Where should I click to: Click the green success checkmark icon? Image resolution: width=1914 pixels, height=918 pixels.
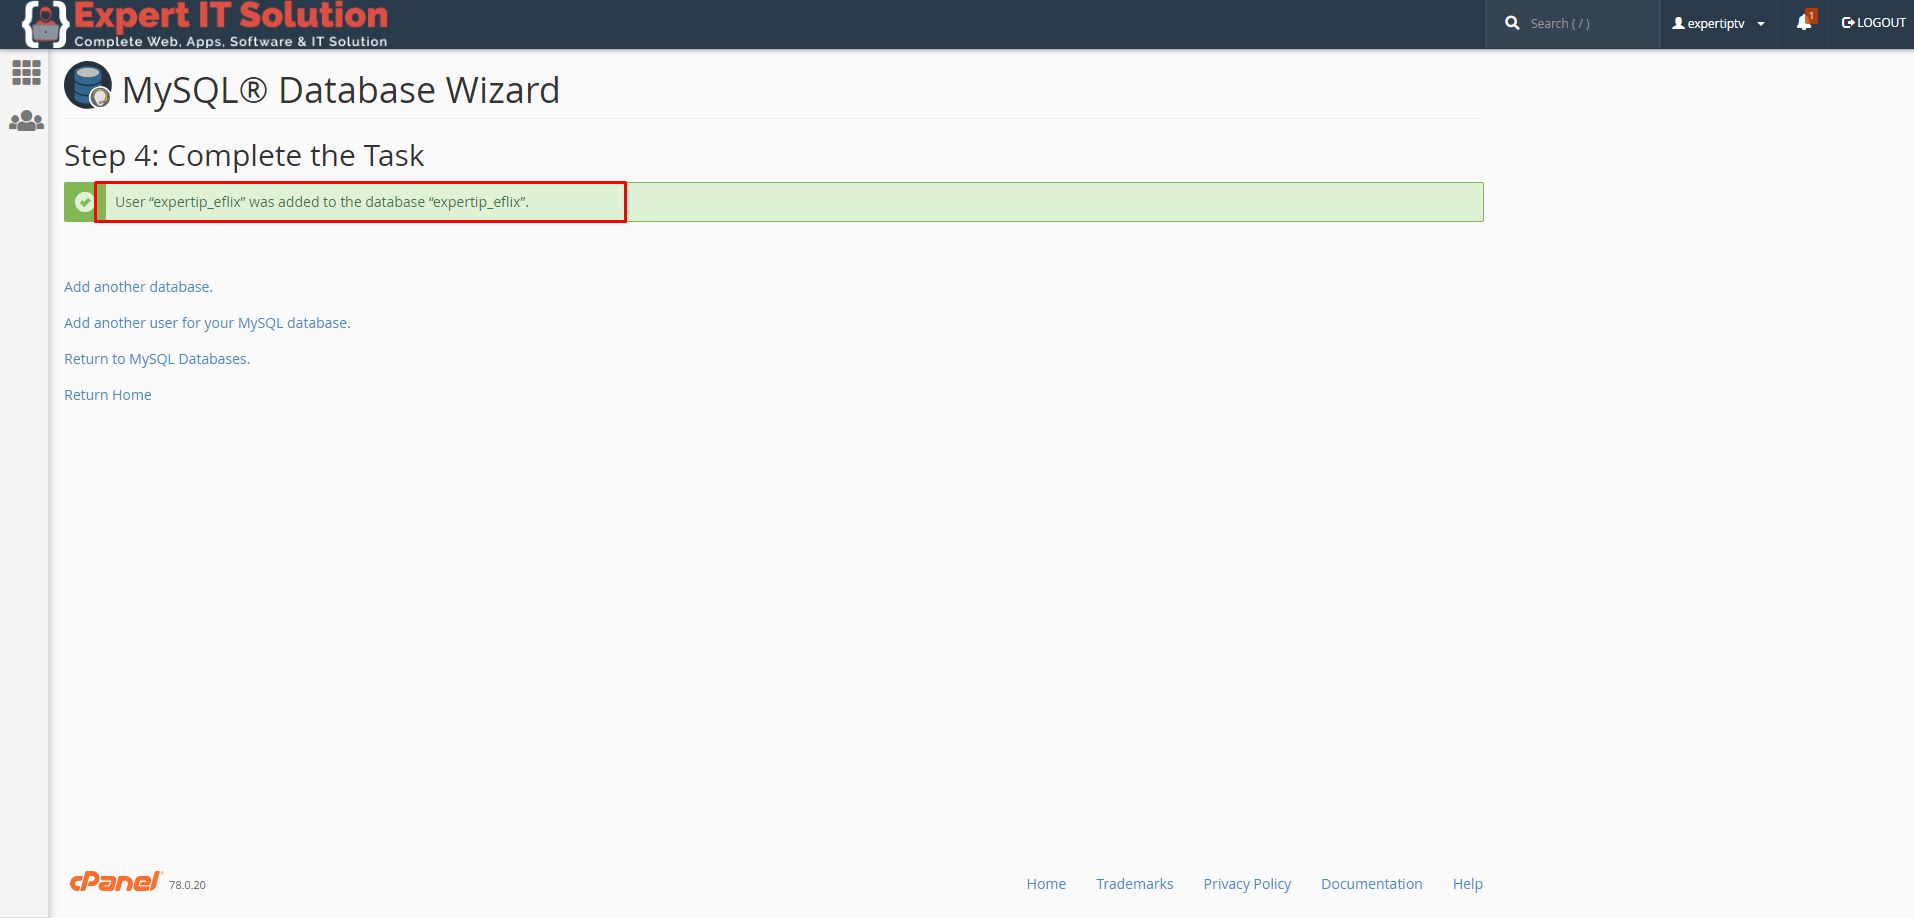[84, 202]
